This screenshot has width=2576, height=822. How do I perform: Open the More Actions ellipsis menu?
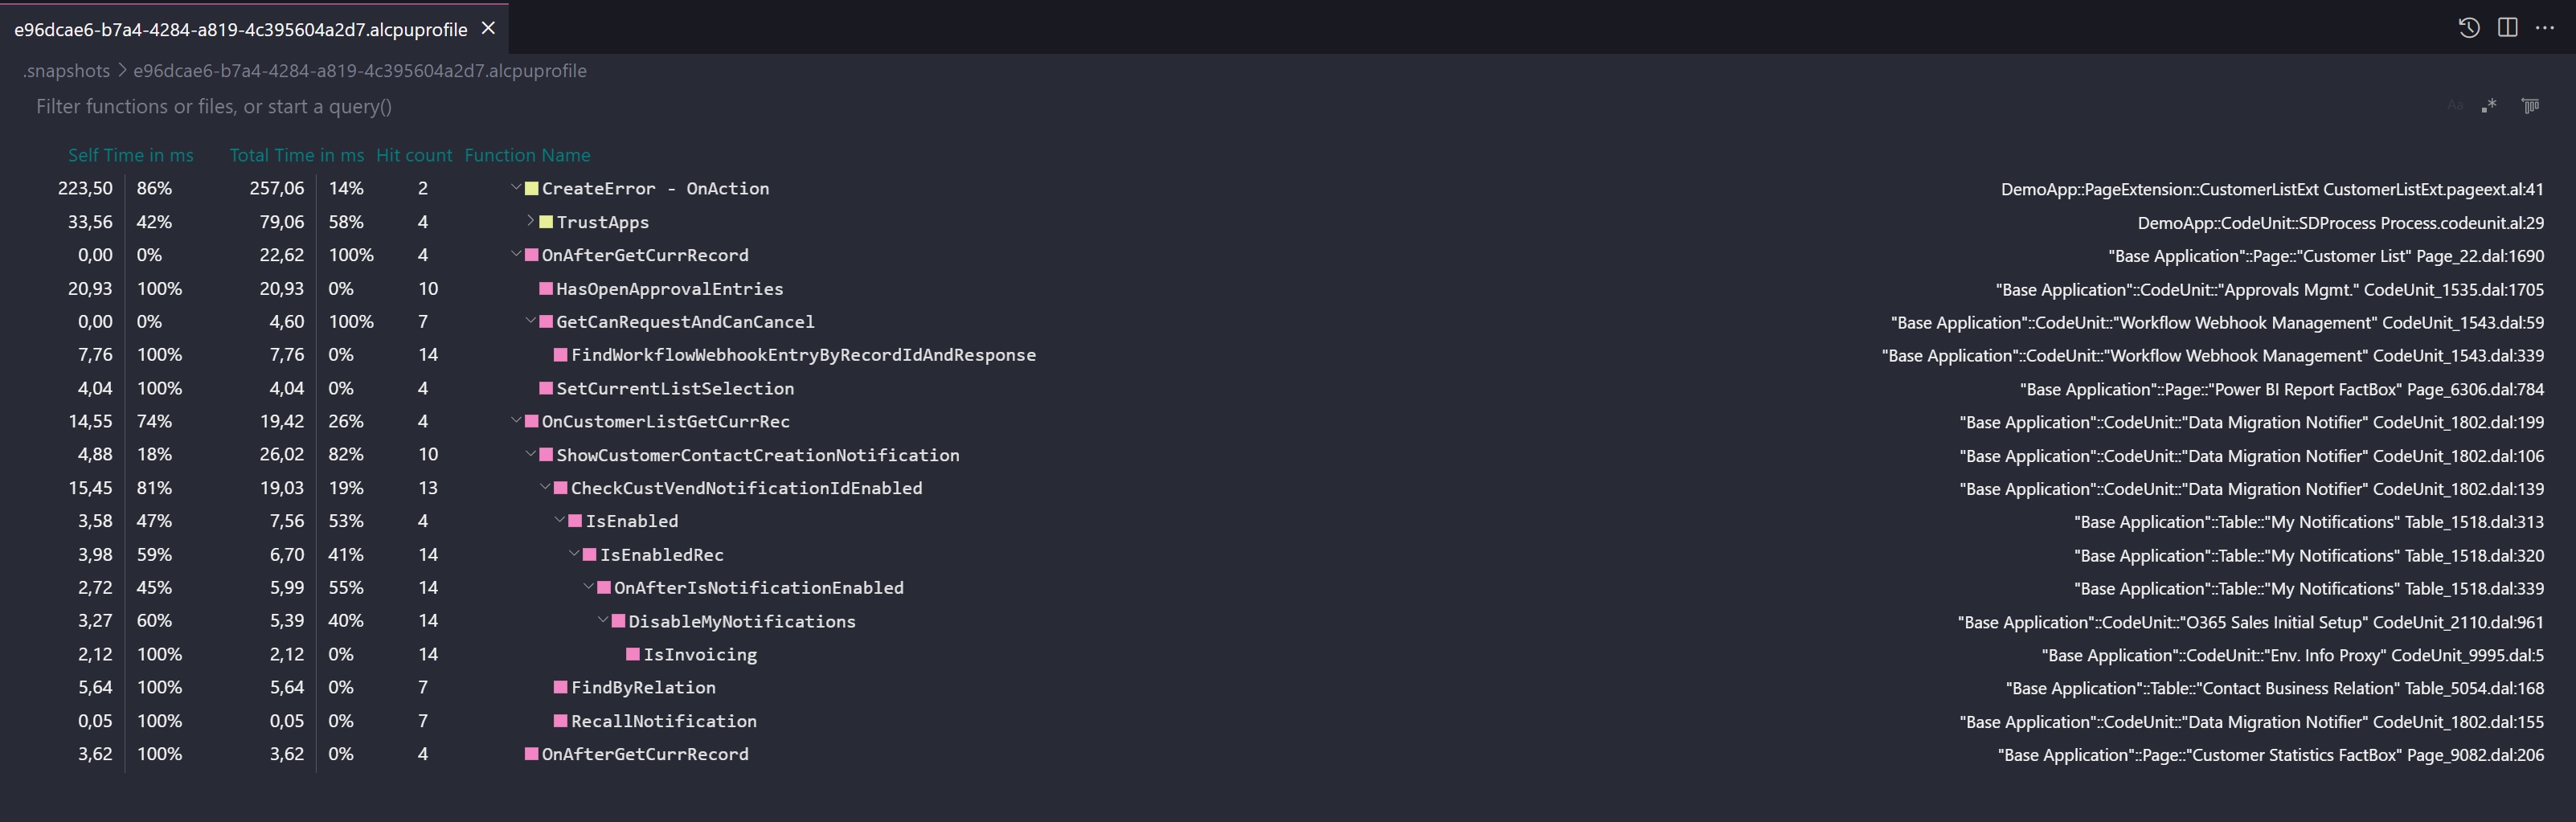tap(2545, 28)
